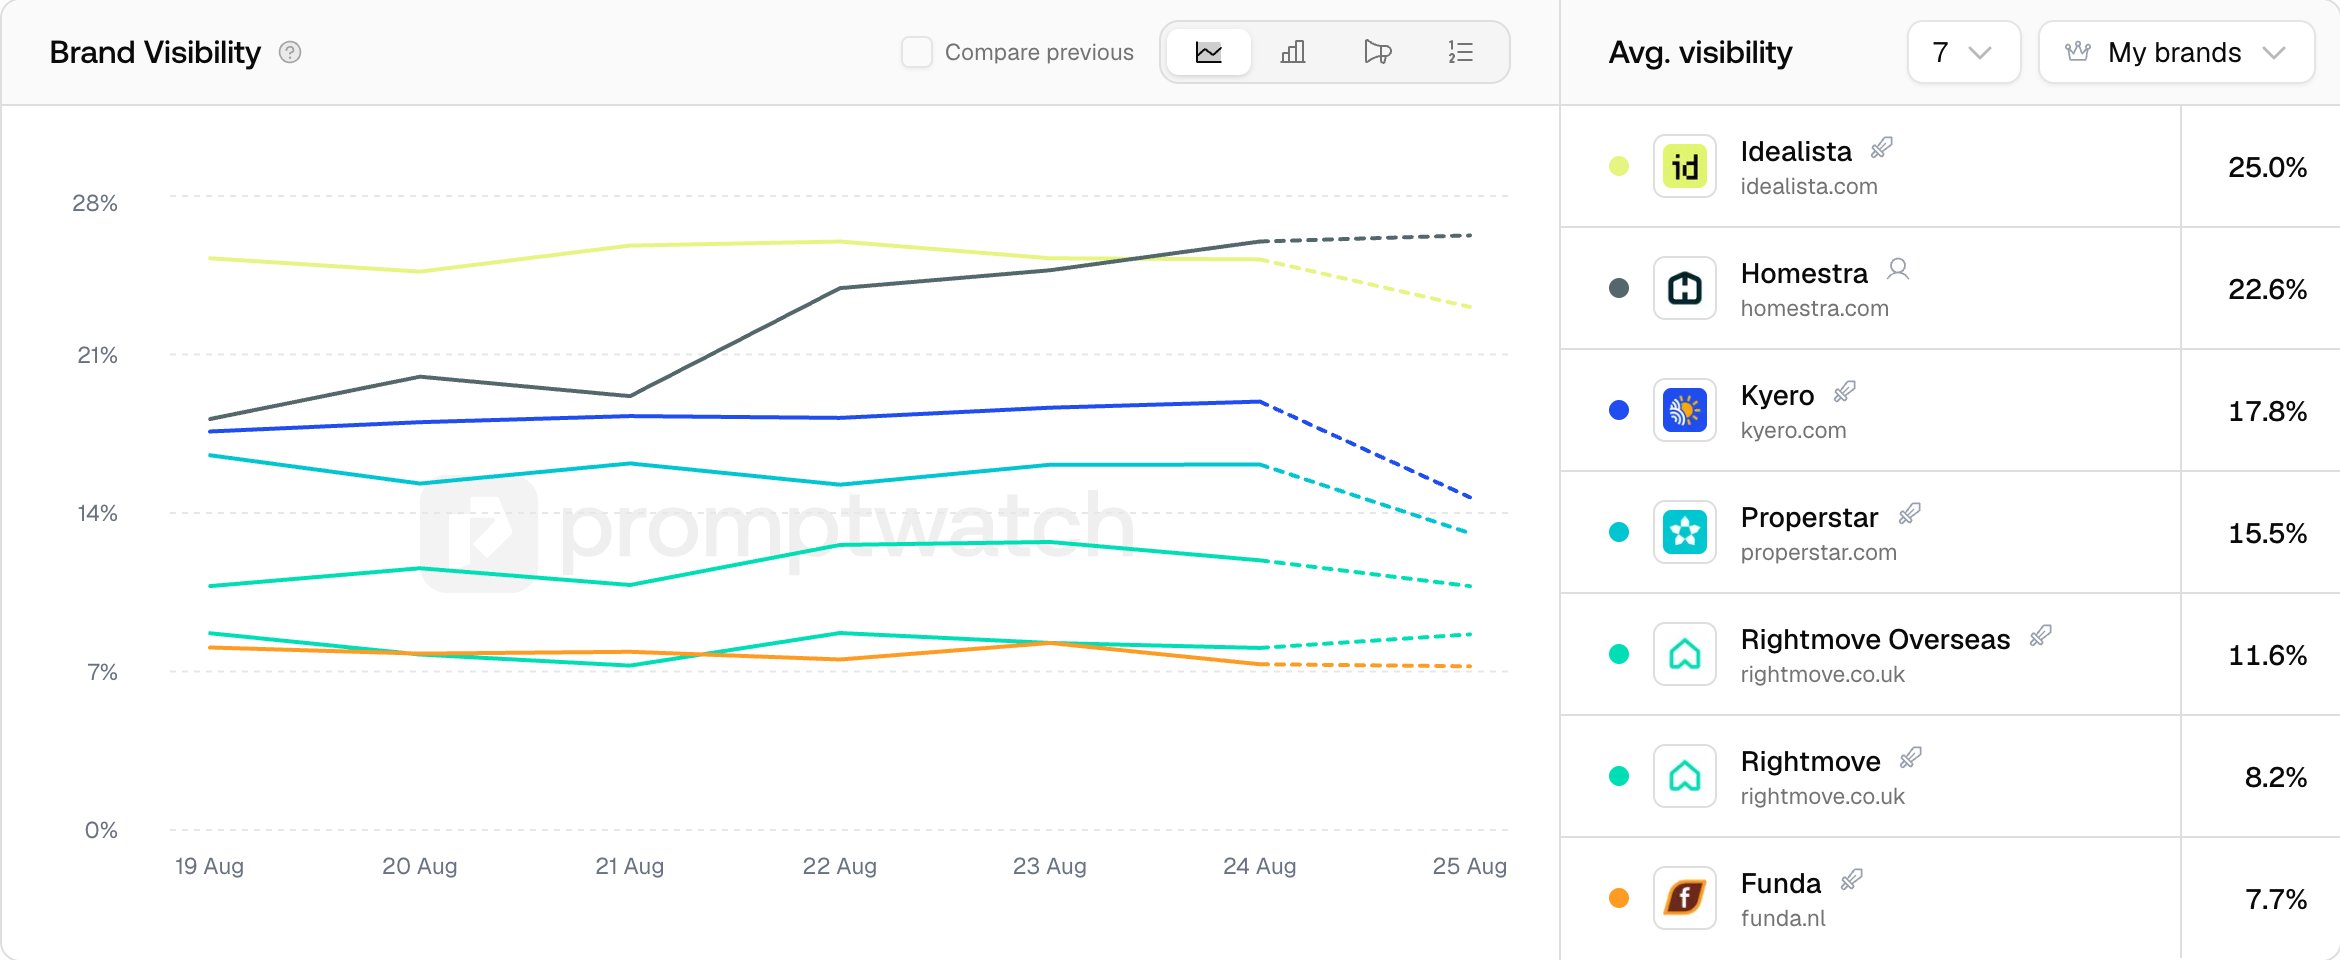Image resolution: width=2340 pixels, height=960 pixels.
Task: Click the 28% y-axis label
Action: click(95, 203)
